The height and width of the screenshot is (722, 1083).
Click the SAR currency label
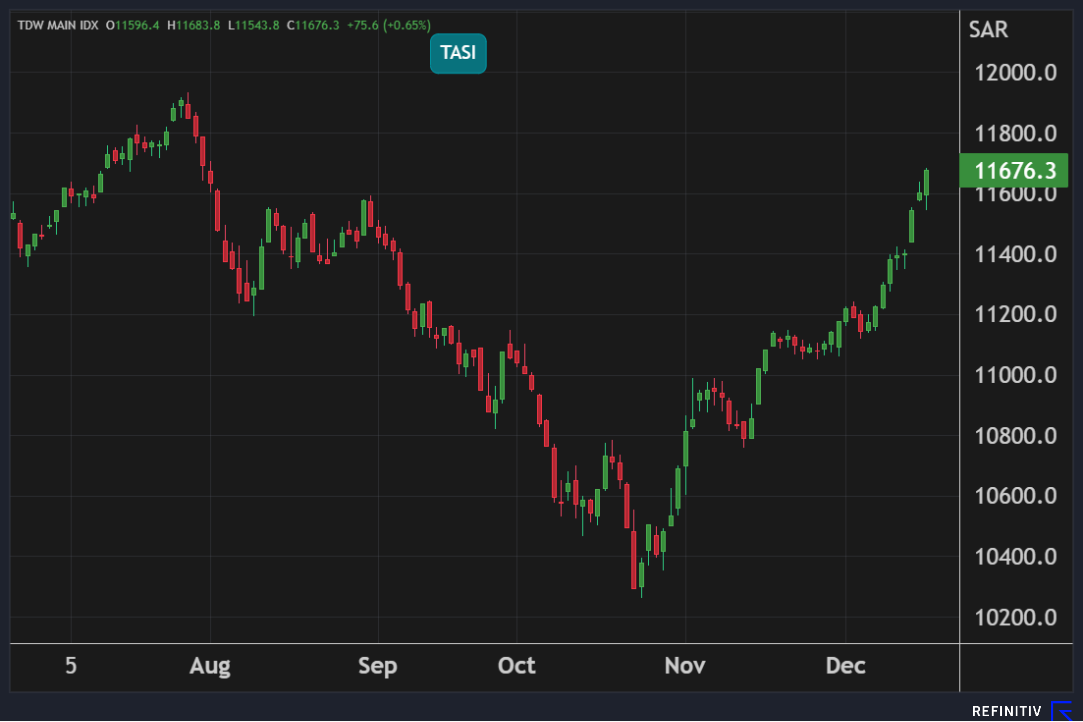[988, 30]
